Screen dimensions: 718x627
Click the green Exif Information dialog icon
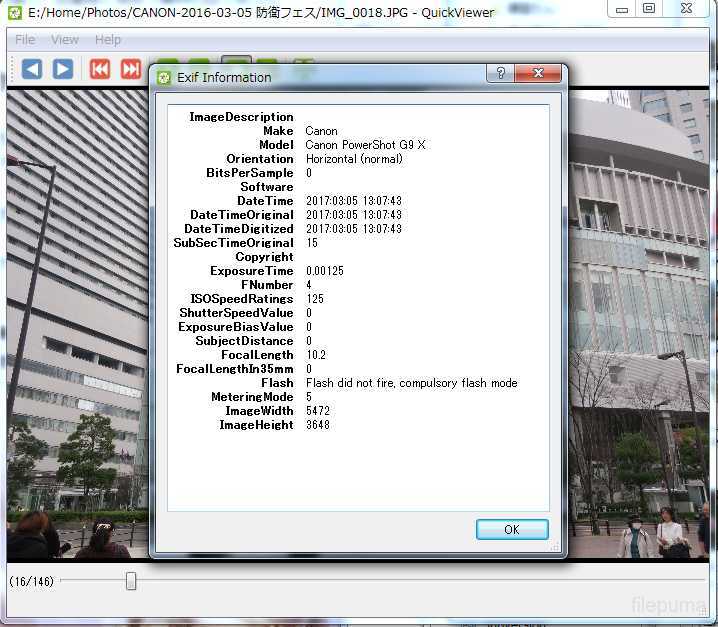click(x=164, y=77)
